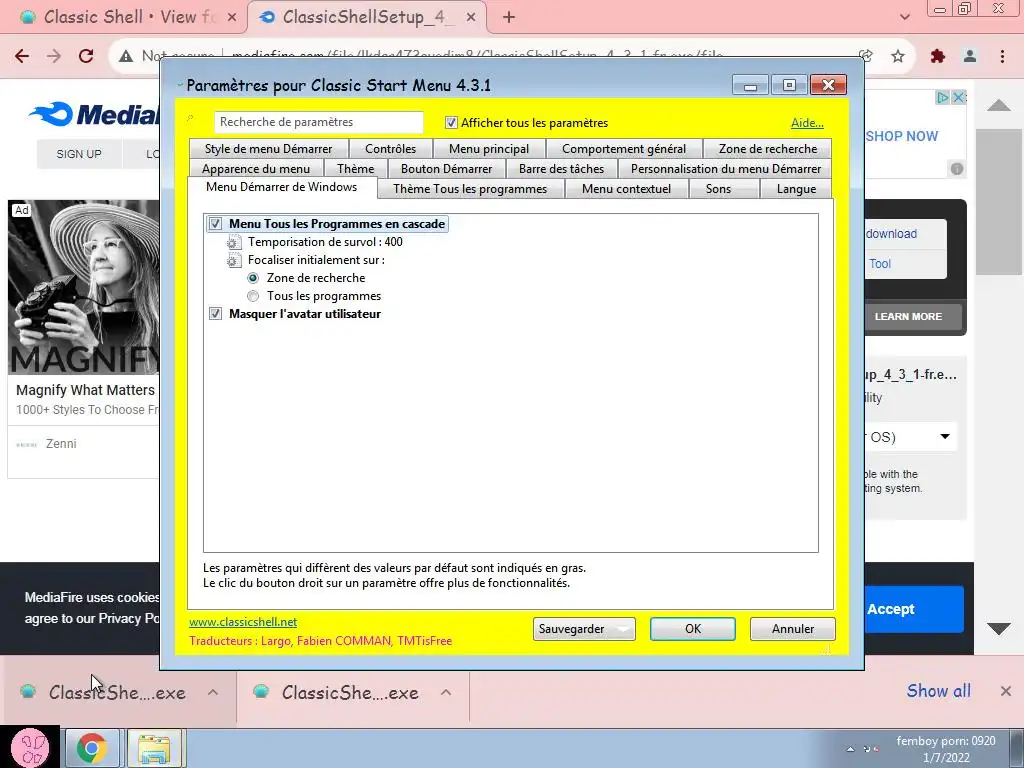This screenshot has height=768, width=1024.
Task: Click the Annuler button
Action: tap(793, 629)
